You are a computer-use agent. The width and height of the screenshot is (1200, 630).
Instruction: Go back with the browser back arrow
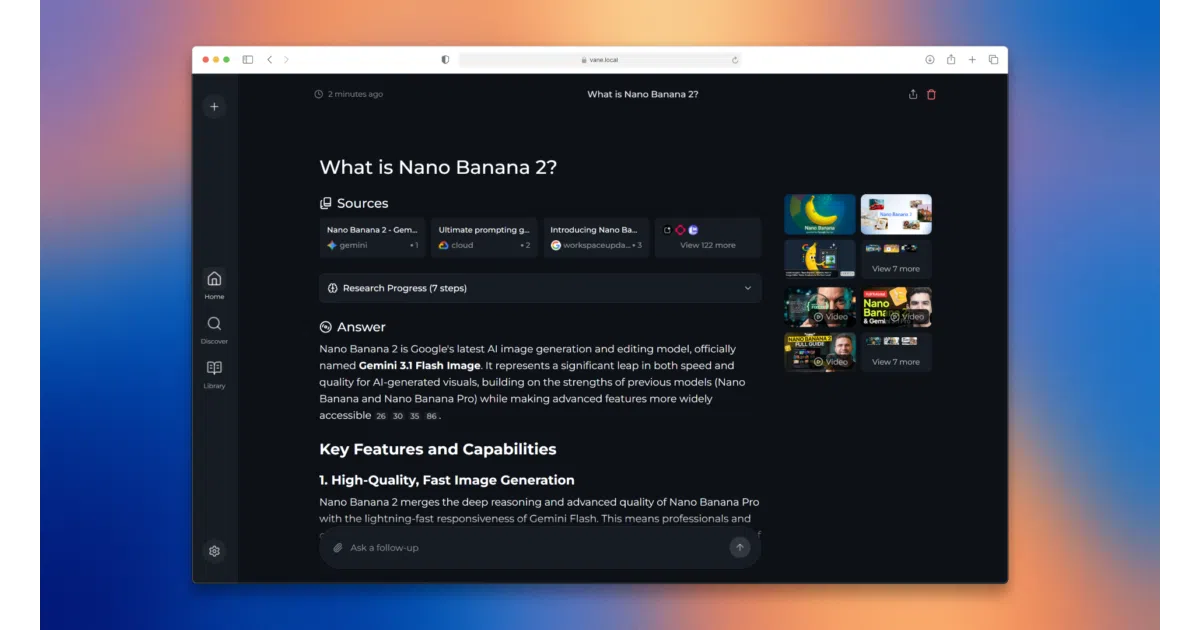click(x=269, y=60)
